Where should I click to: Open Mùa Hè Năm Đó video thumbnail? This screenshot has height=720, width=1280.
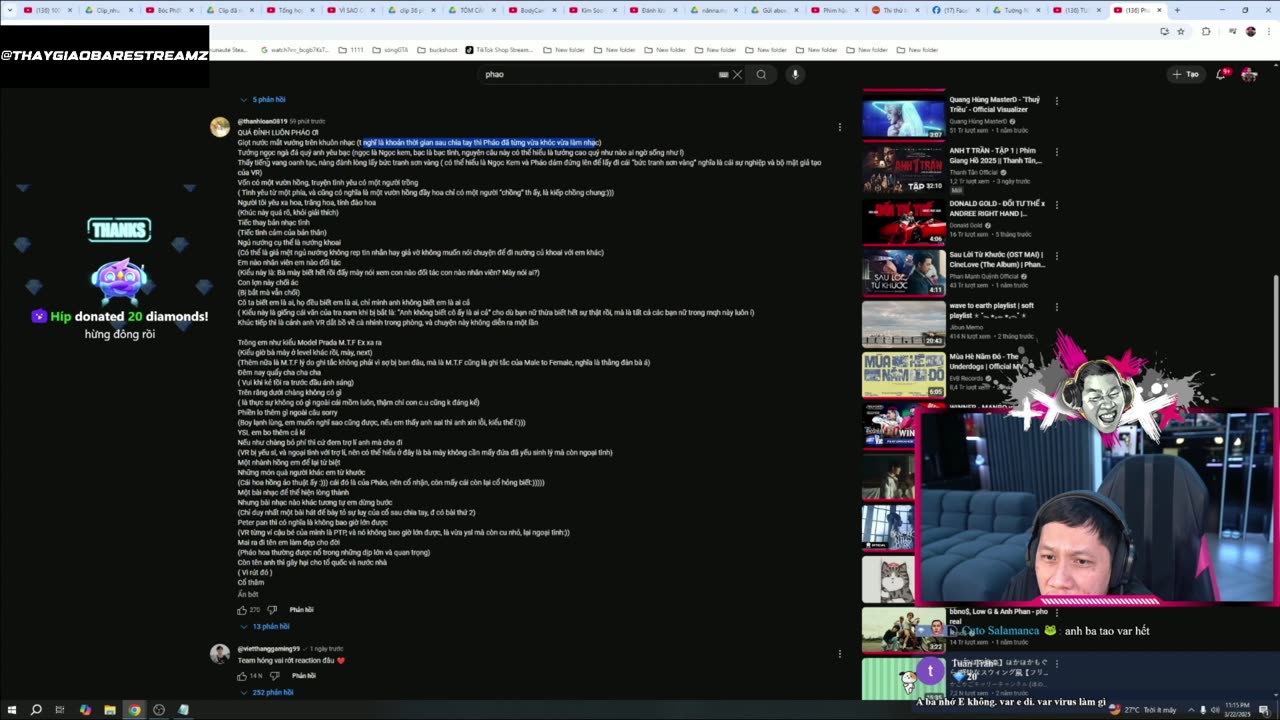click(903, 375)
